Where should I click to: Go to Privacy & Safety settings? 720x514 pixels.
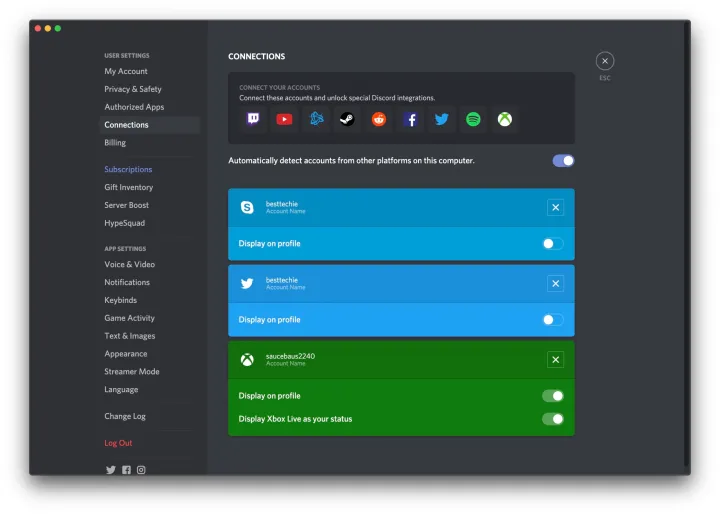tap(149, 89)
